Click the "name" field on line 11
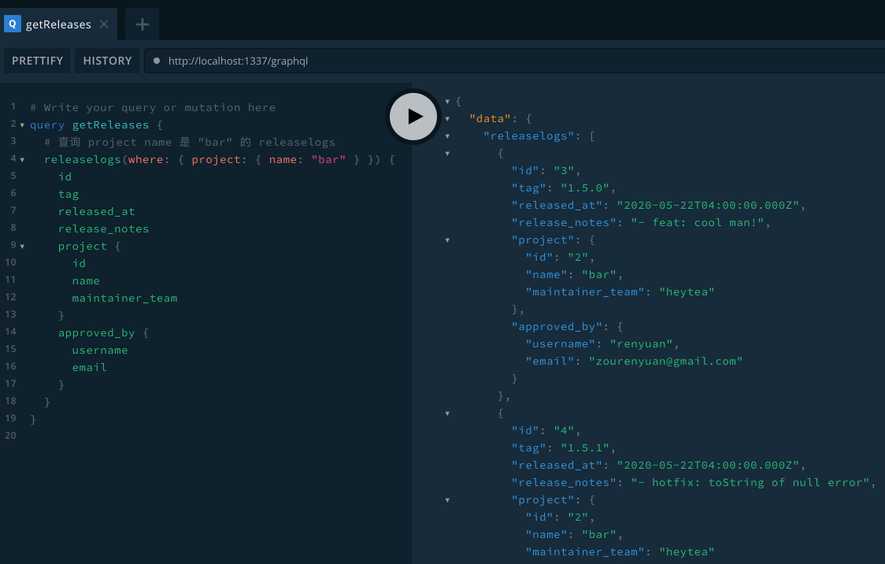 click(86, 281)
